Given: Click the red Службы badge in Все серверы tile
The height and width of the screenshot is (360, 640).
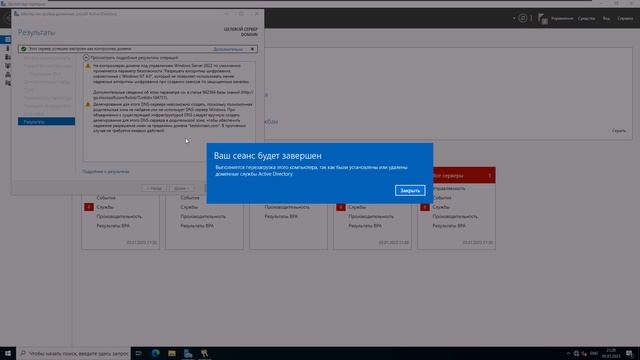Looking at the screenshot, I should coord(425,207).
